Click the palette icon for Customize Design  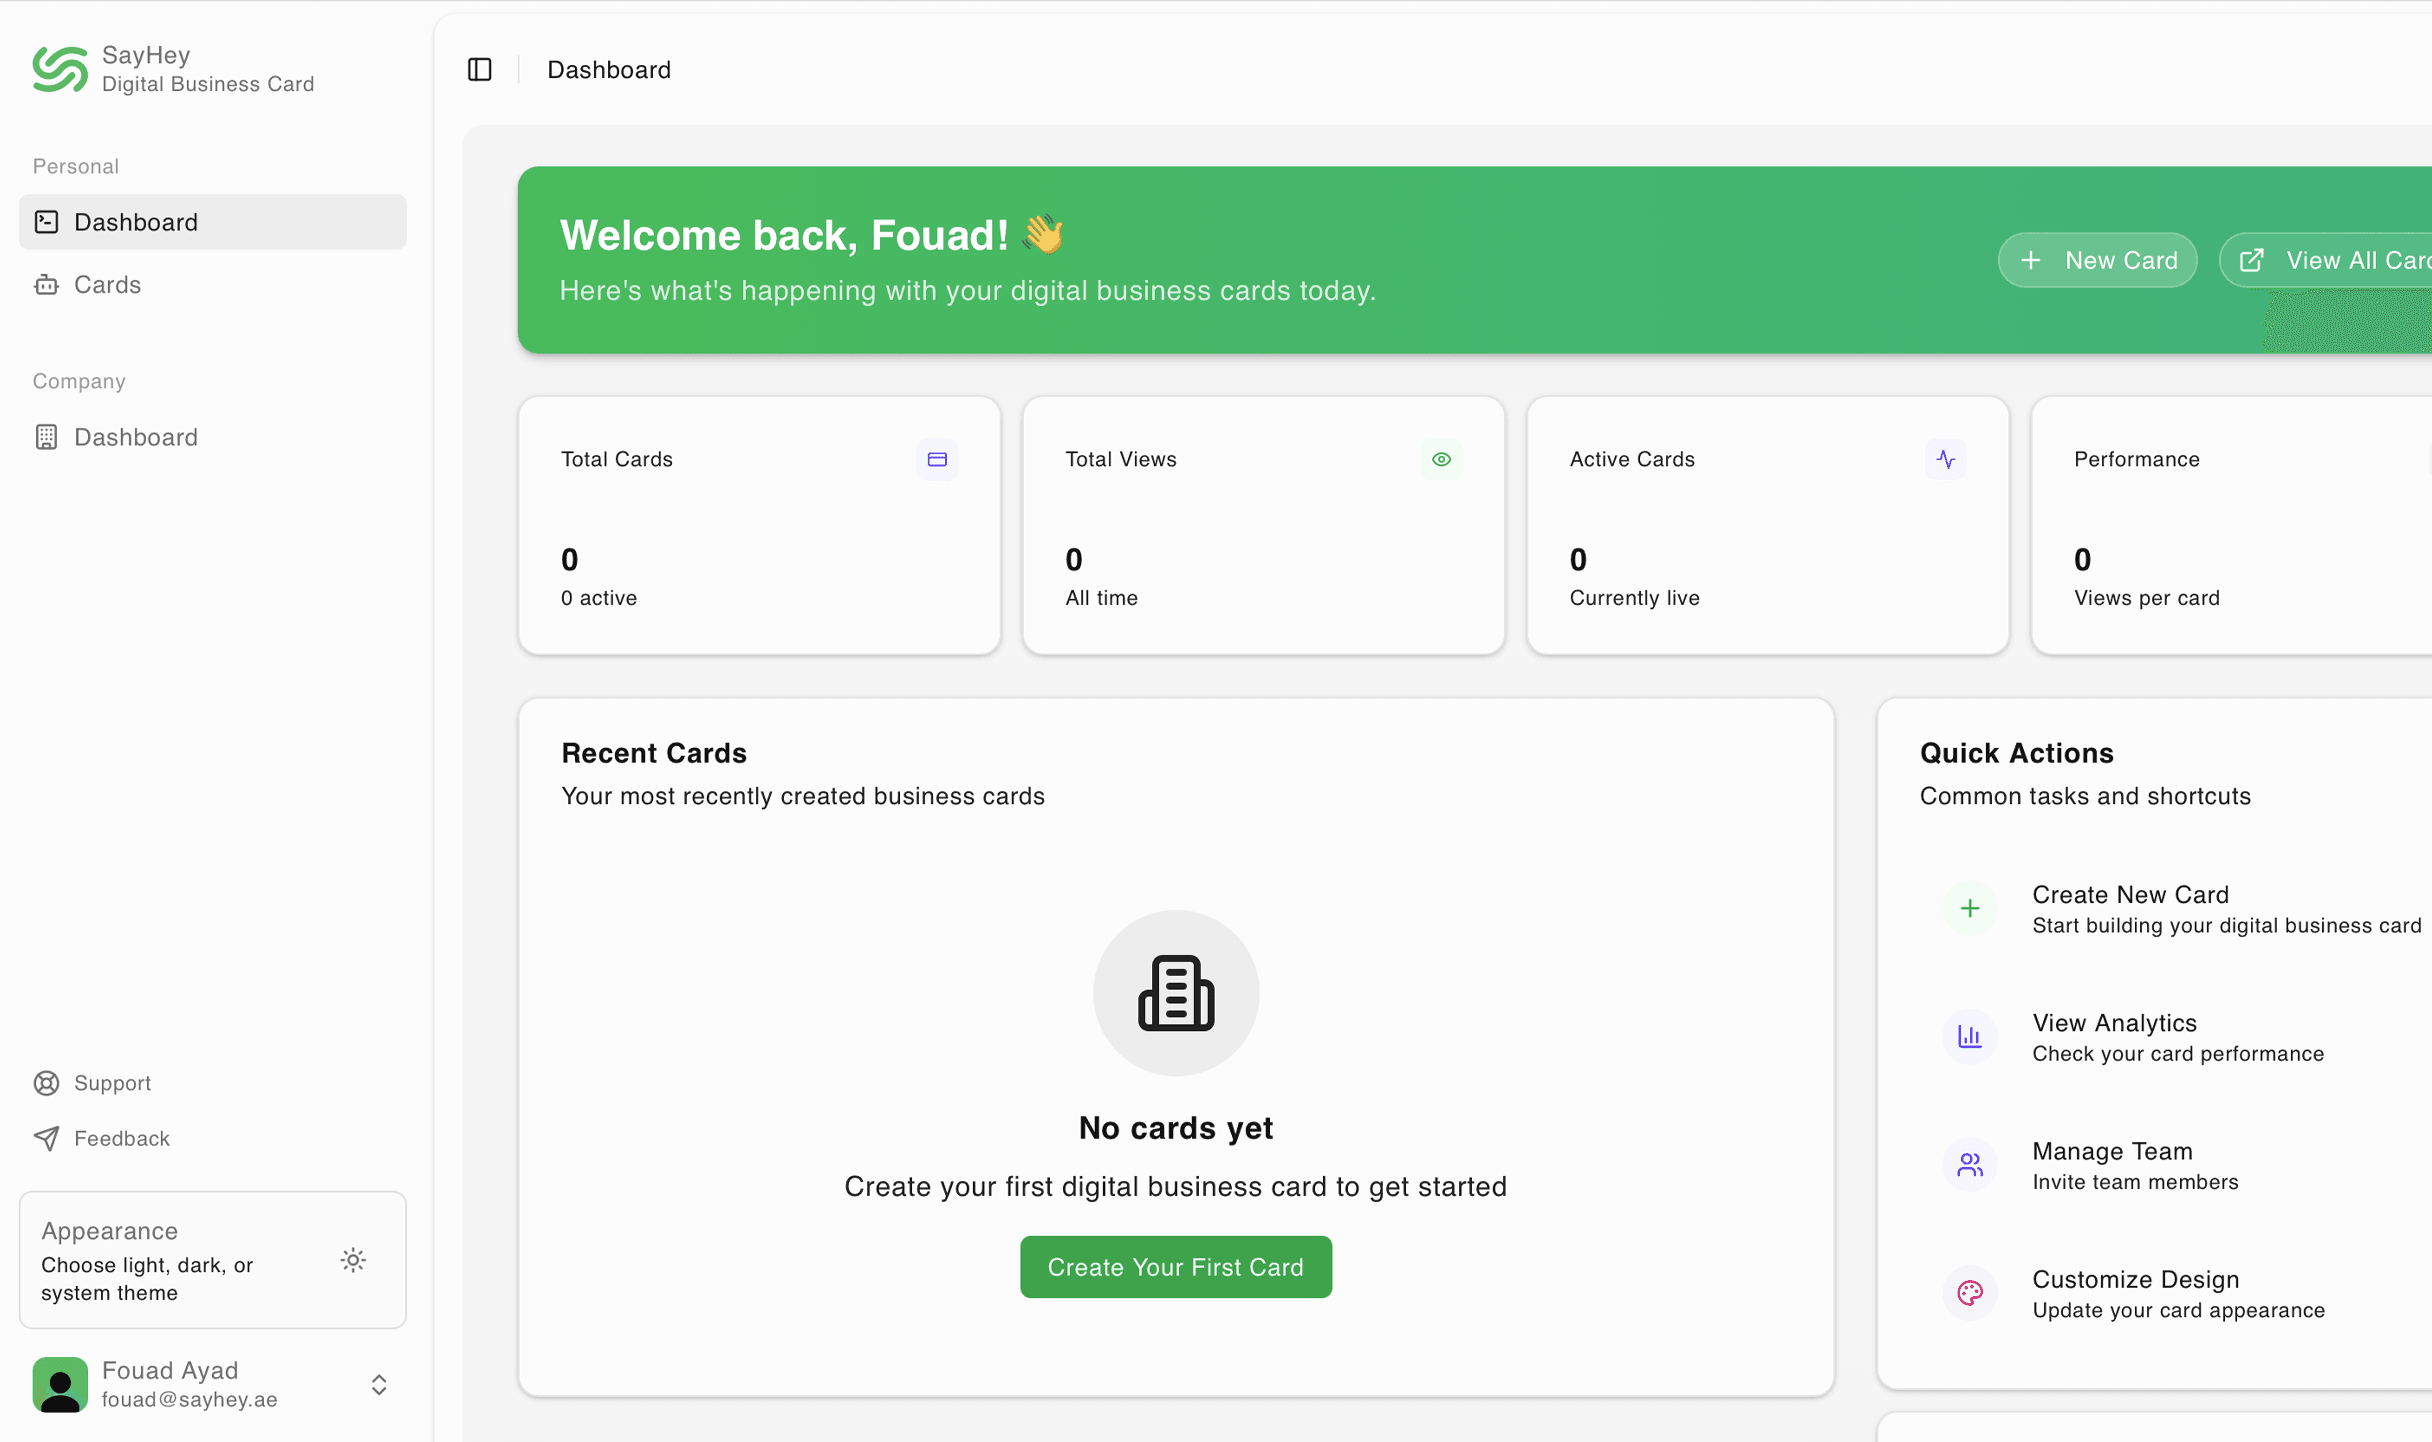[1969, 1293]
